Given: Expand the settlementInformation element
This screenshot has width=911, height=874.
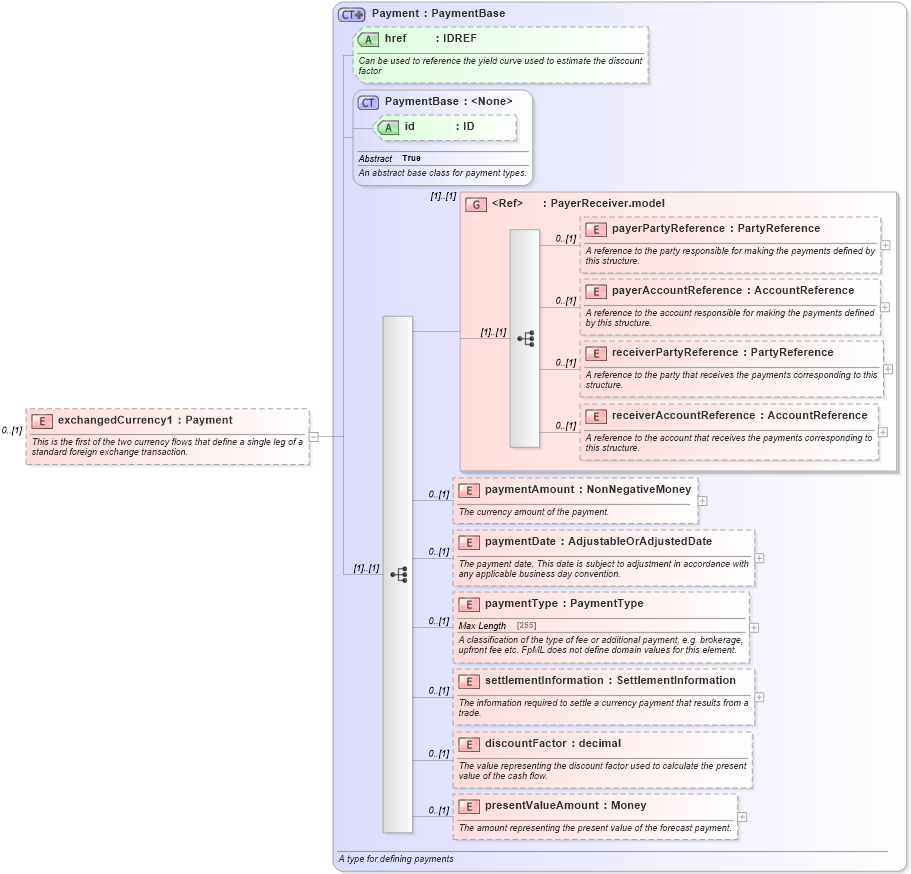Looking at the screenshot, I should [759, 697].
